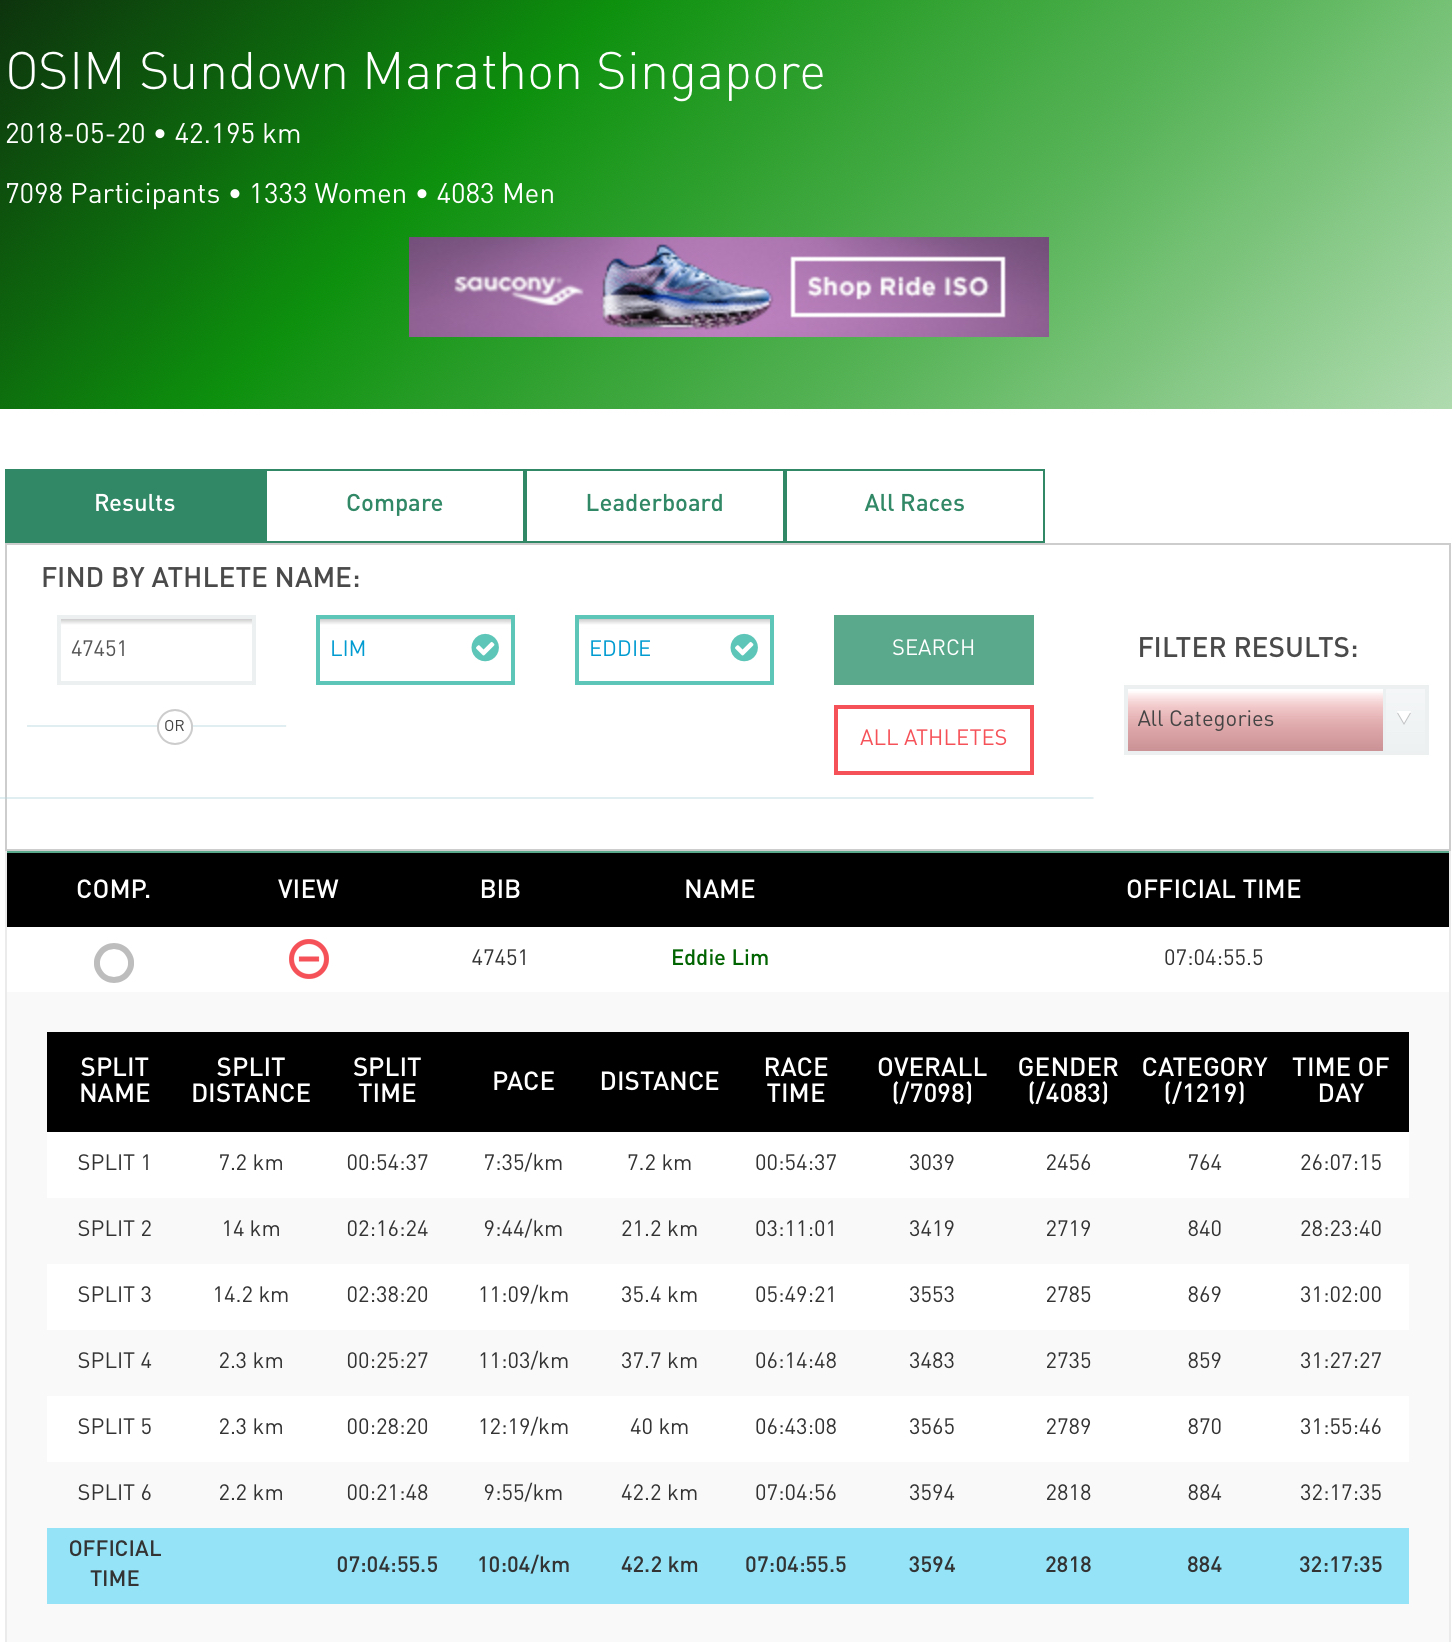Click the 12:19/km pace value
Screen dimensions: 1452x1642
(x=523, y=1427)
